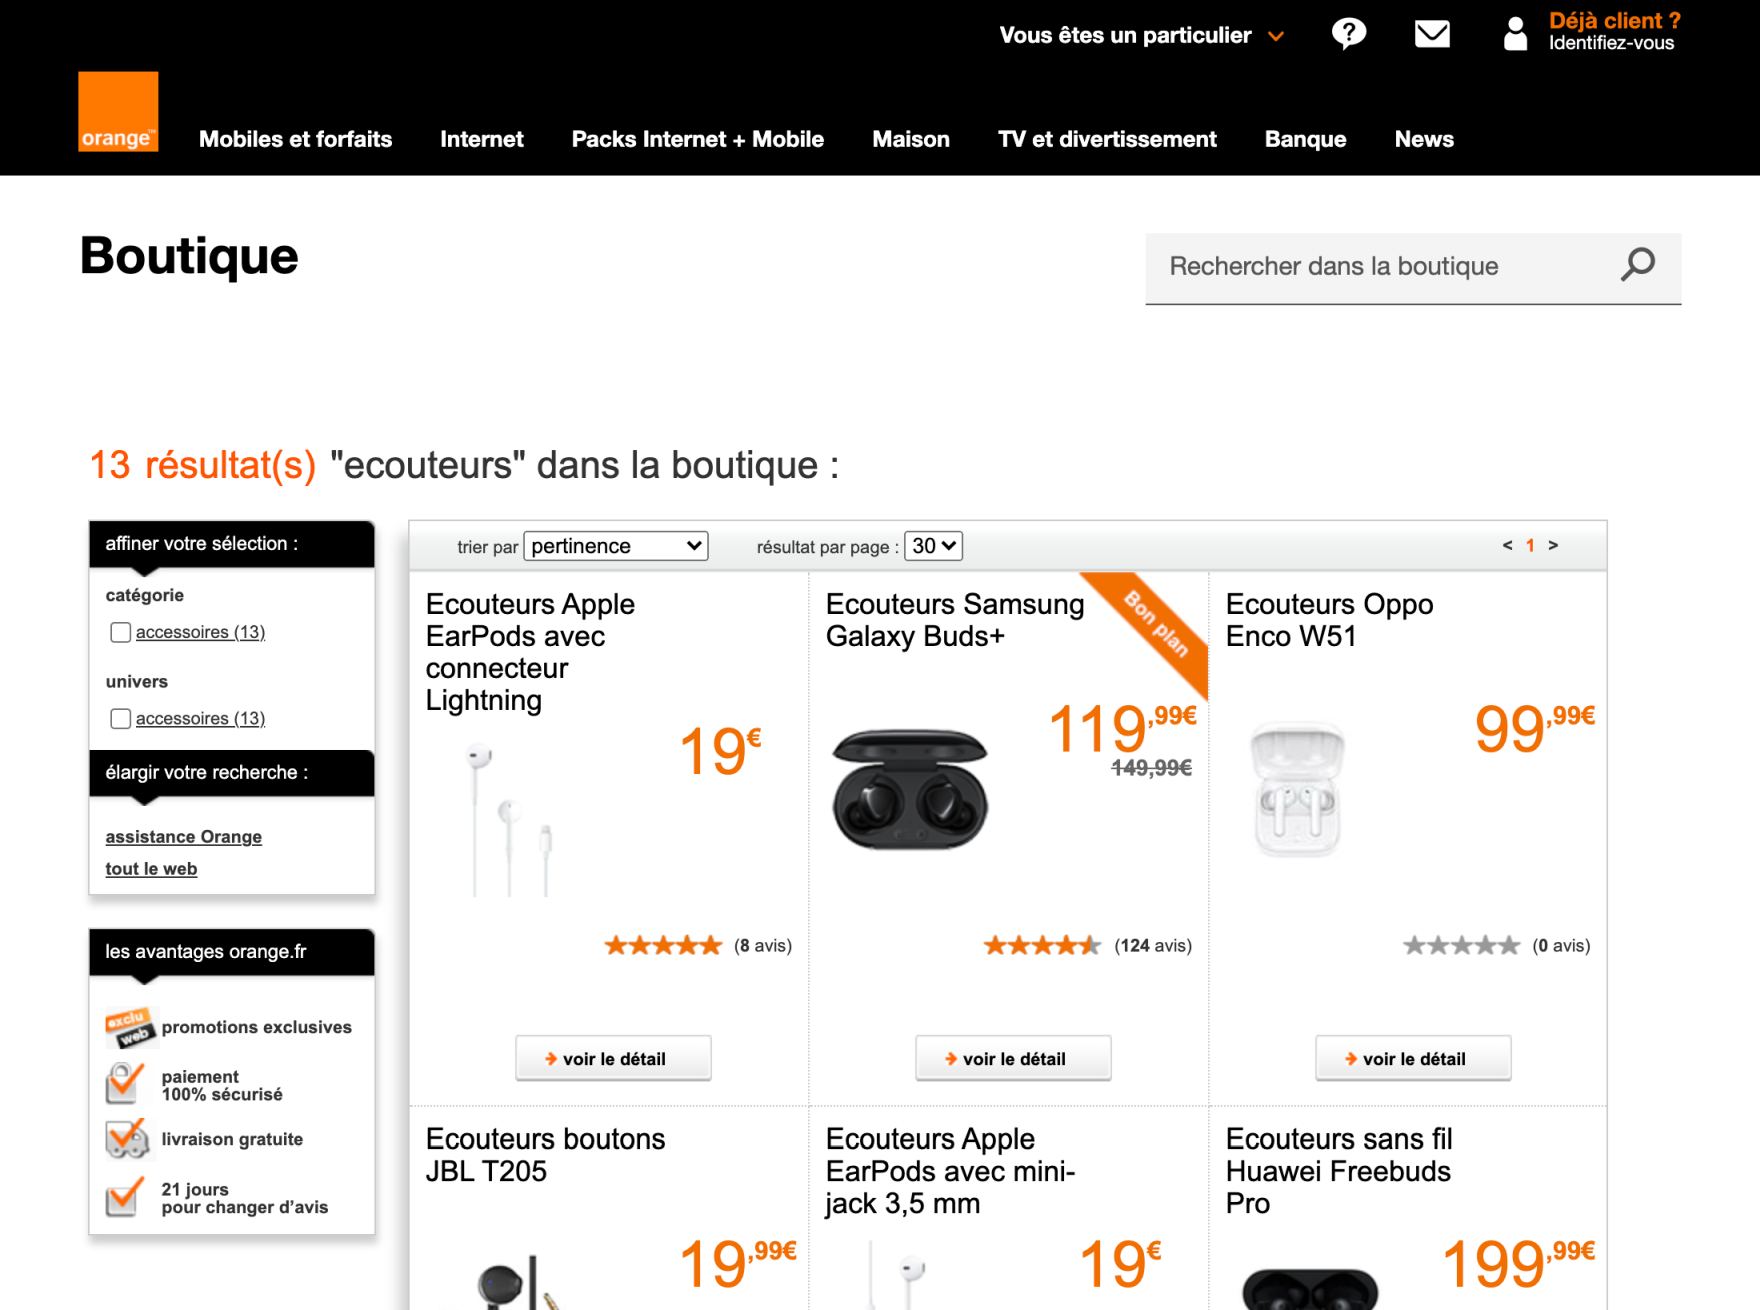The image size is (1760, 1310).
Task: Check accessoires under univers
Action: [121, 718]
